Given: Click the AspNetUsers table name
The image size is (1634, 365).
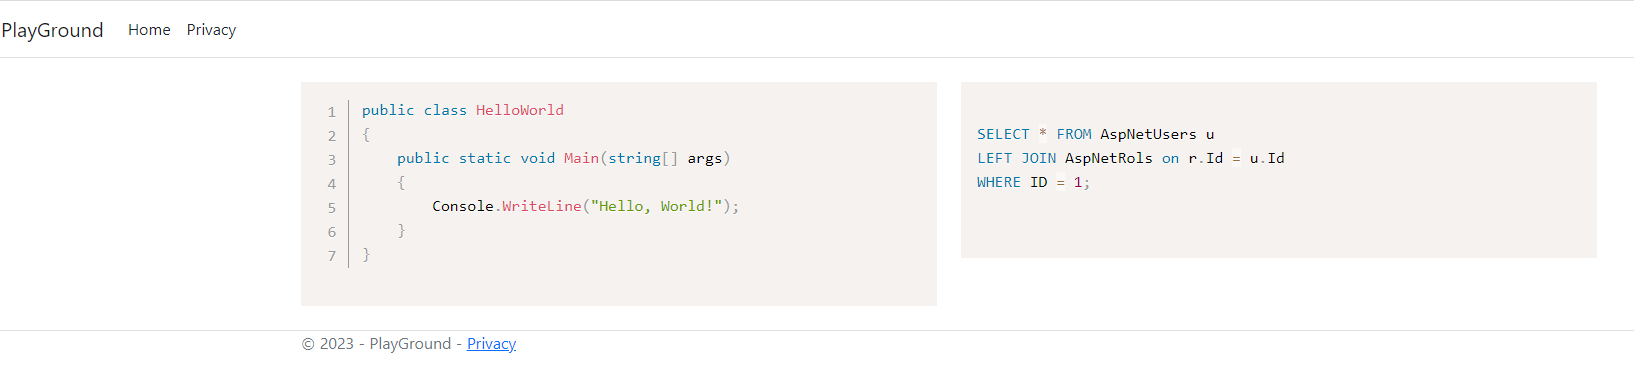Looking at the screenshot, I should (x=1148, y=134).
